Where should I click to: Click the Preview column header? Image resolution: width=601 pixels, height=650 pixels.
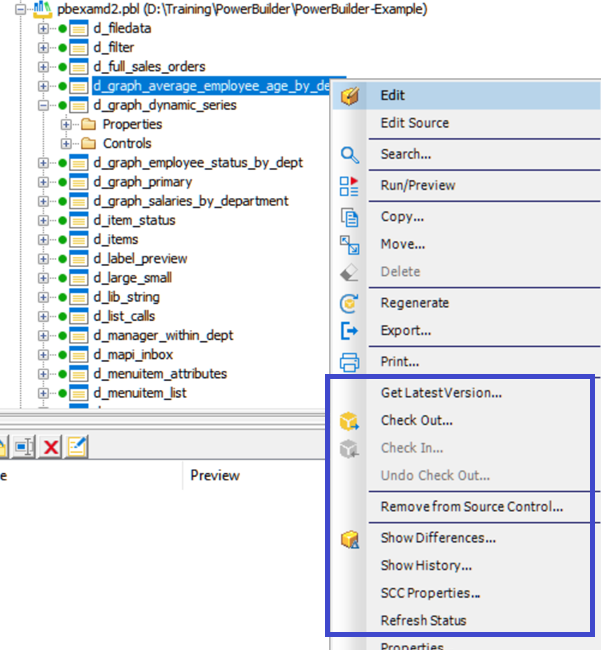click(x=215, y=475)
